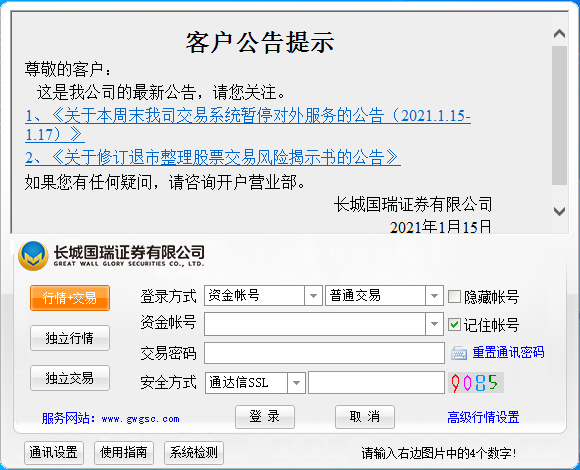Image resolution: width=580 pixels, height=470 pixels.
Task: Click the 客户公告提示 heading text
Action: click(260, 42)
